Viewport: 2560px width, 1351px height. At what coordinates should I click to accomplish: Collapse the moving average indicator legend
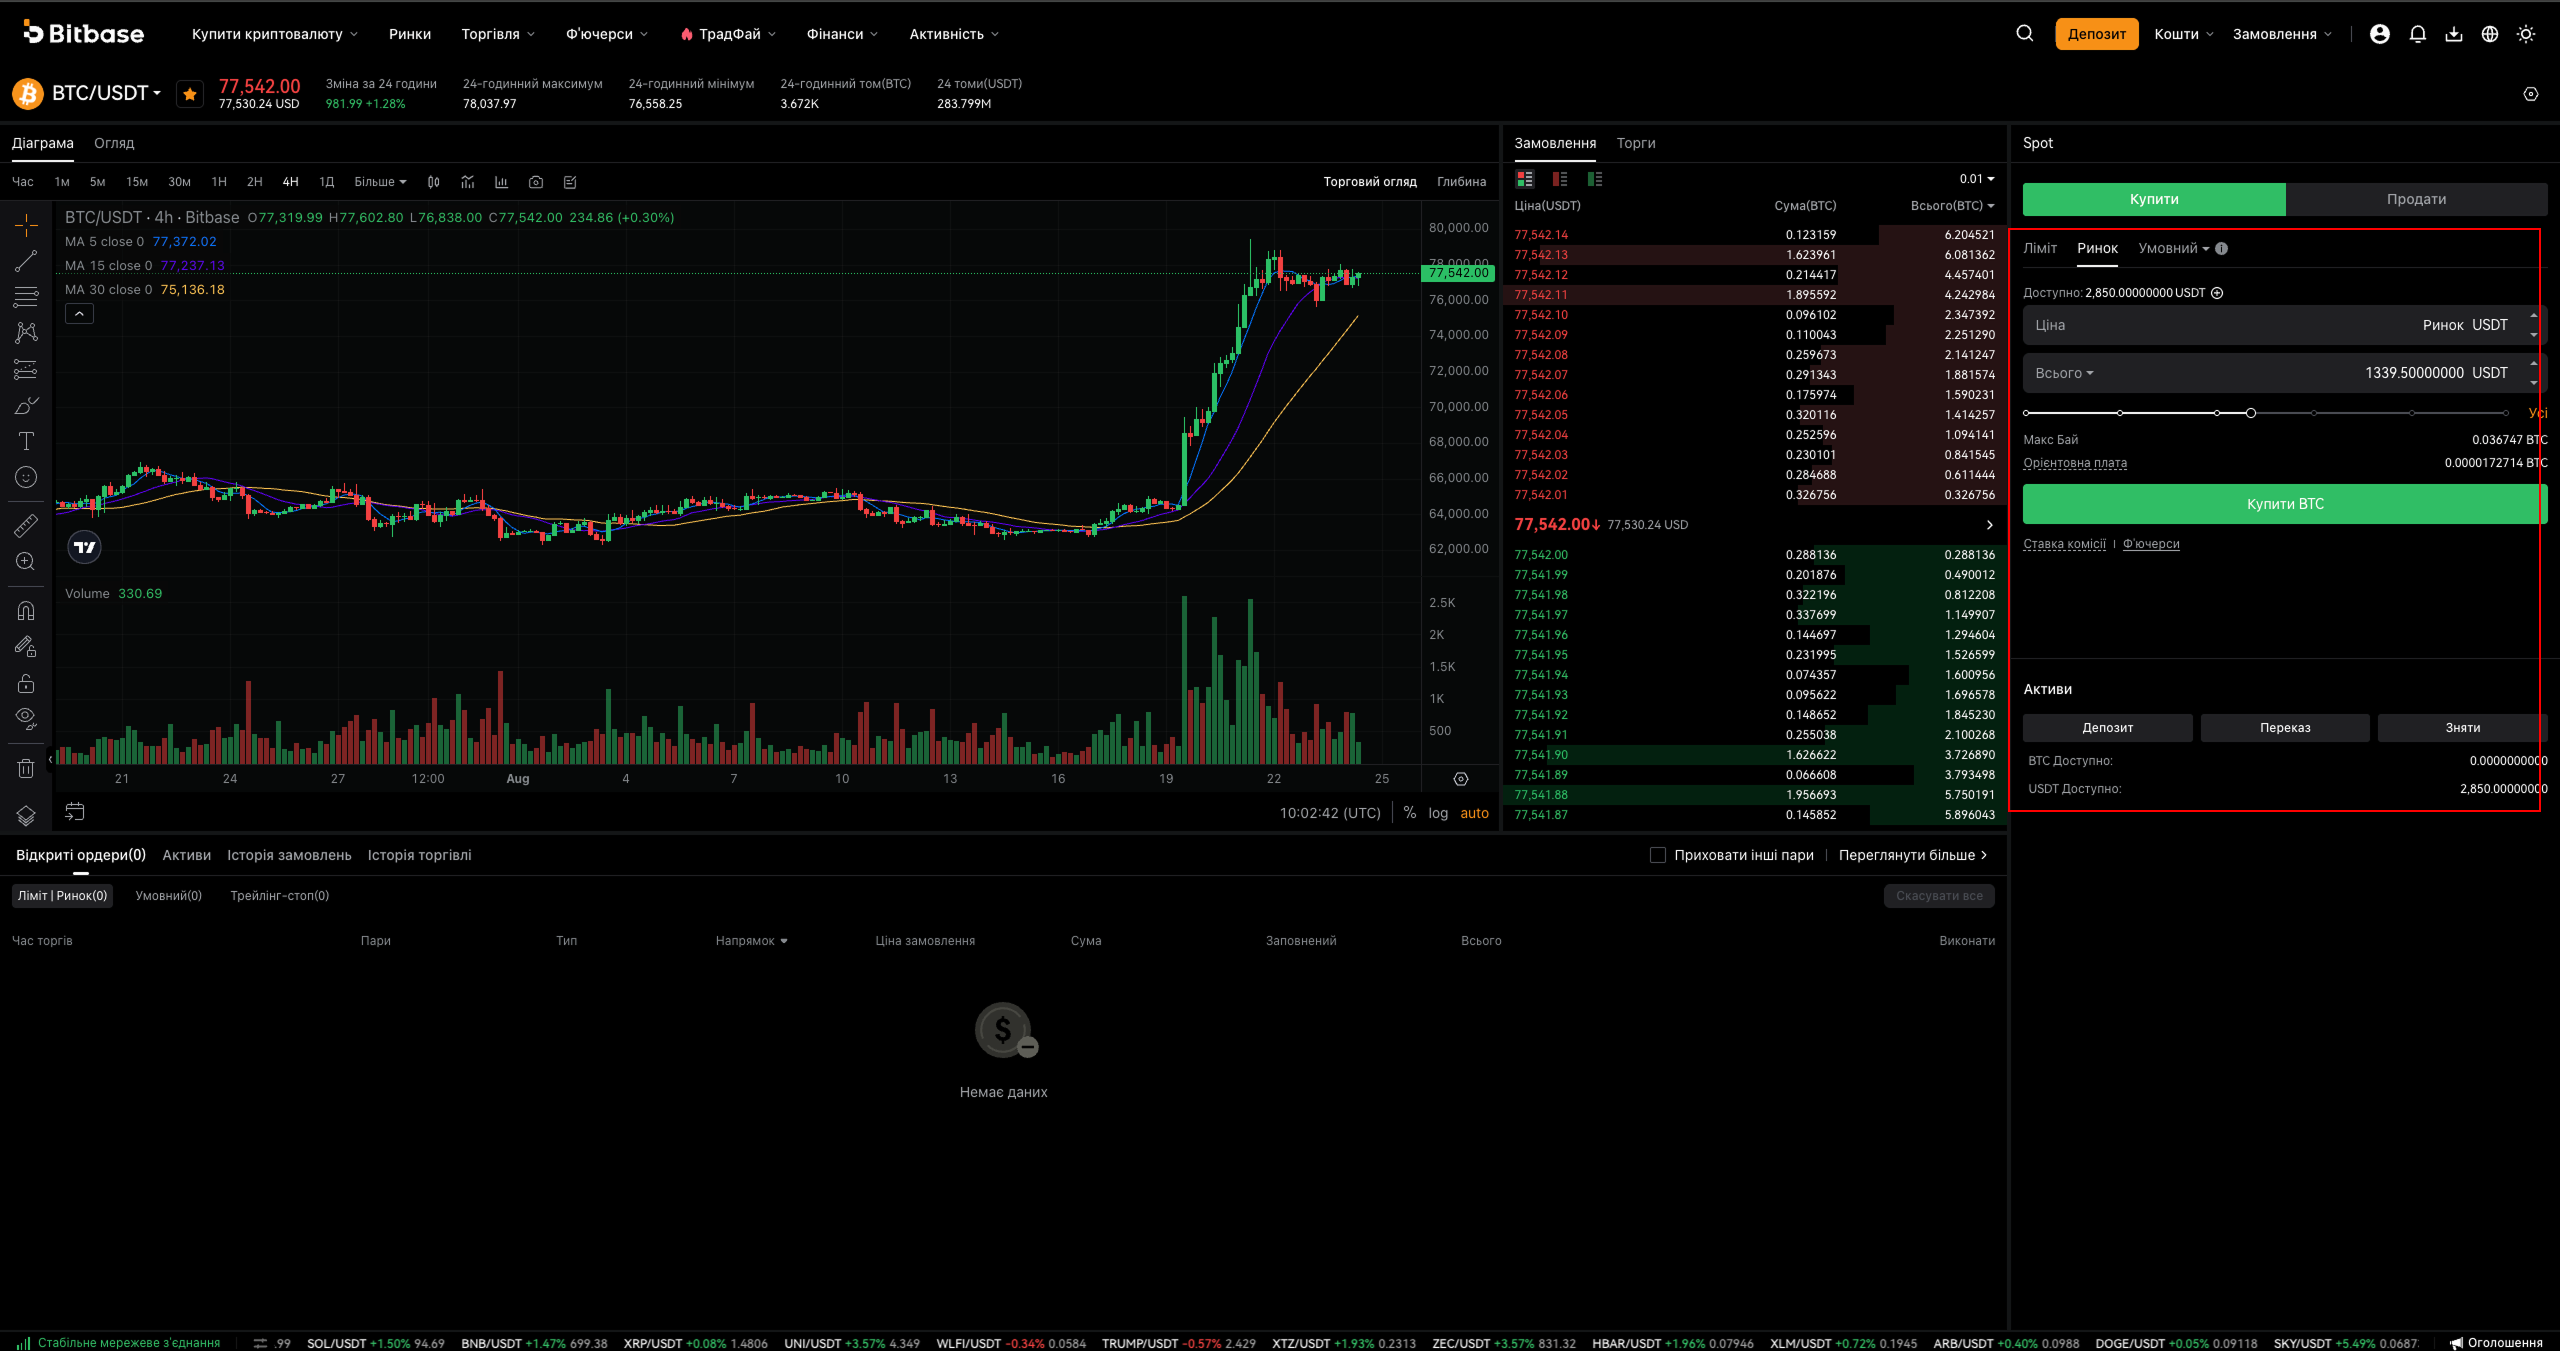coord(80,314)
